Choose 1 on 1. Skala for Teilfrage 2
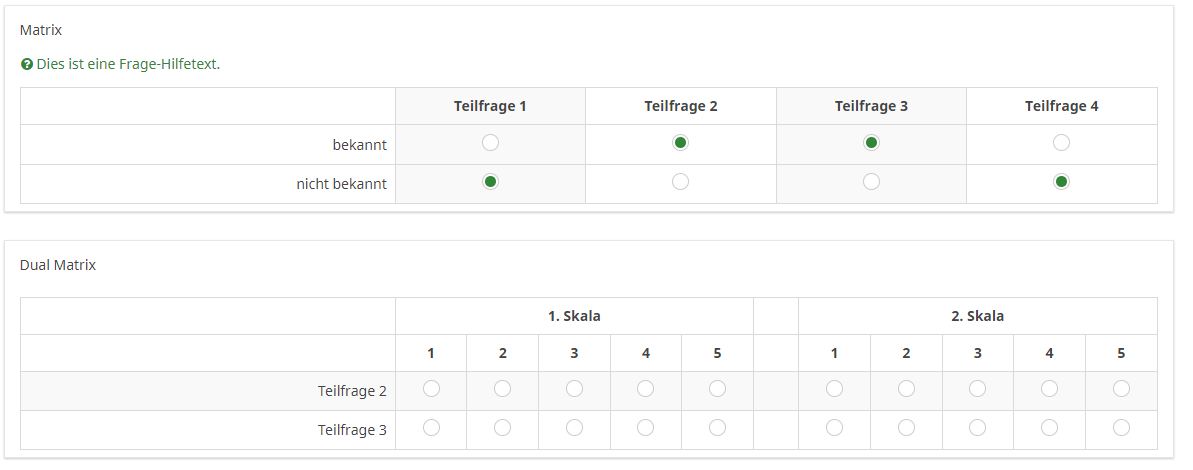This screenshot has width=1193, height=470. (x=431, y=388)
